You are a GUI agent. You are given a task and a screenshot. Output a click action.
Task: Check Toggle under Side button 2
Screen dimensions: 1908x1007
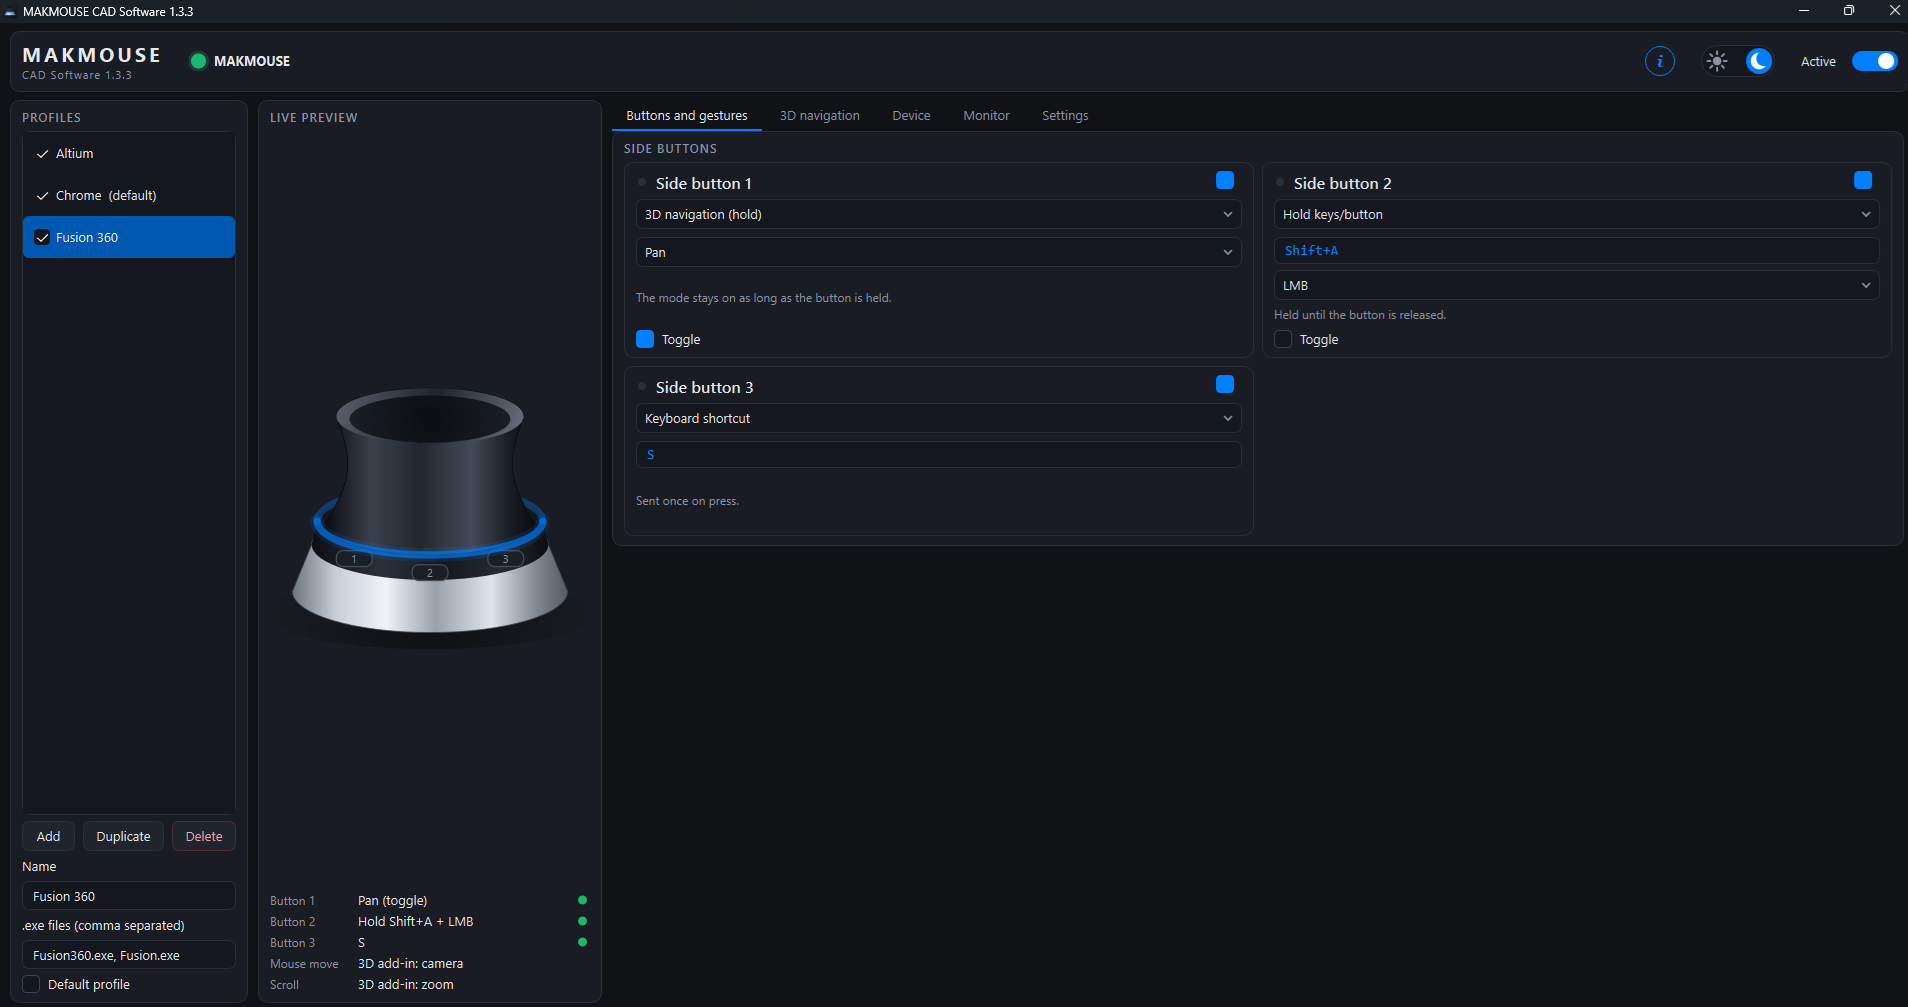1283,339
